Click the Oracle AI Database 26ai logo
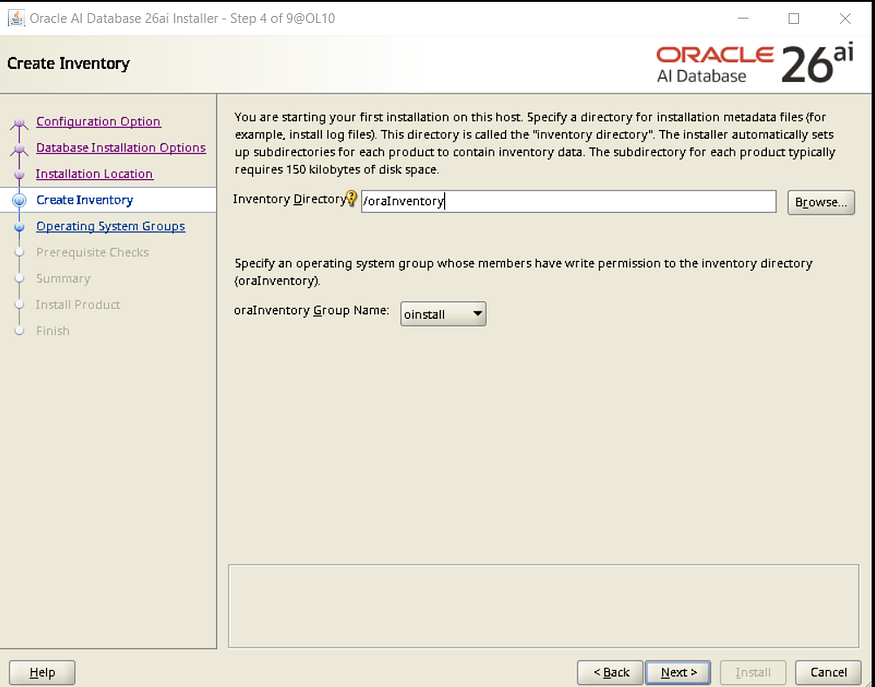The width and height of the screenshot is (875, 687). tap(754, 64)
